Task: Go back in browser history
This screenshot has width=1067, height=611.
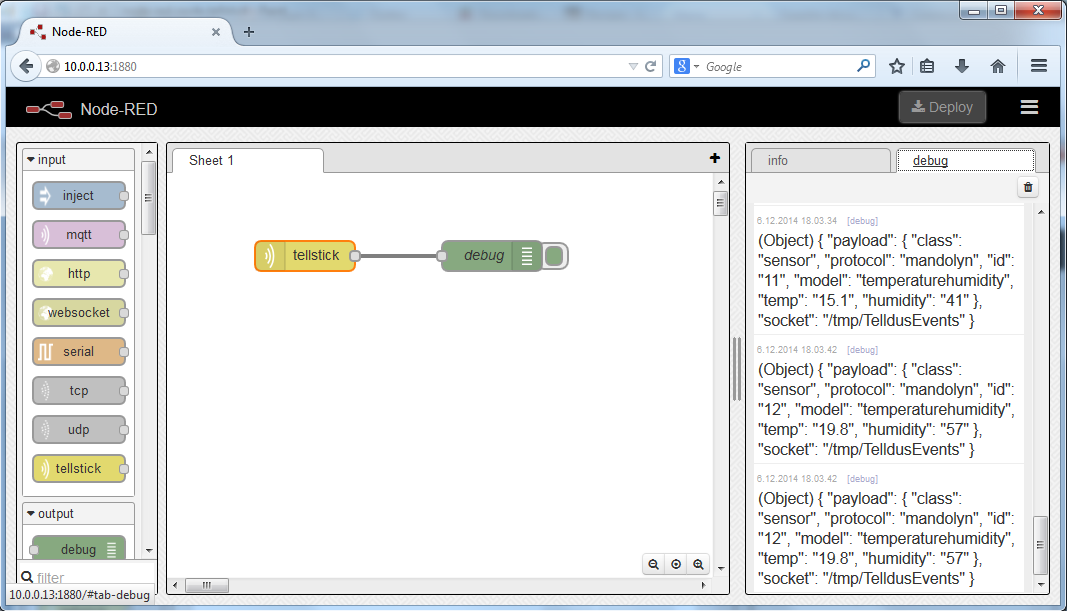Action: click(26, 66)
